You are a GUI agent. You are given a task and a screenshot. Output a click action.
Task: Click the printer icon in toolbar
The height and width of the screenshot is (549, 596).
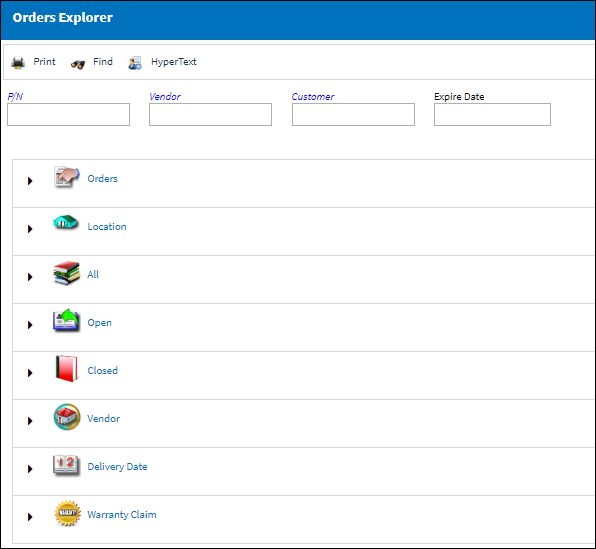tap(18, 62)
